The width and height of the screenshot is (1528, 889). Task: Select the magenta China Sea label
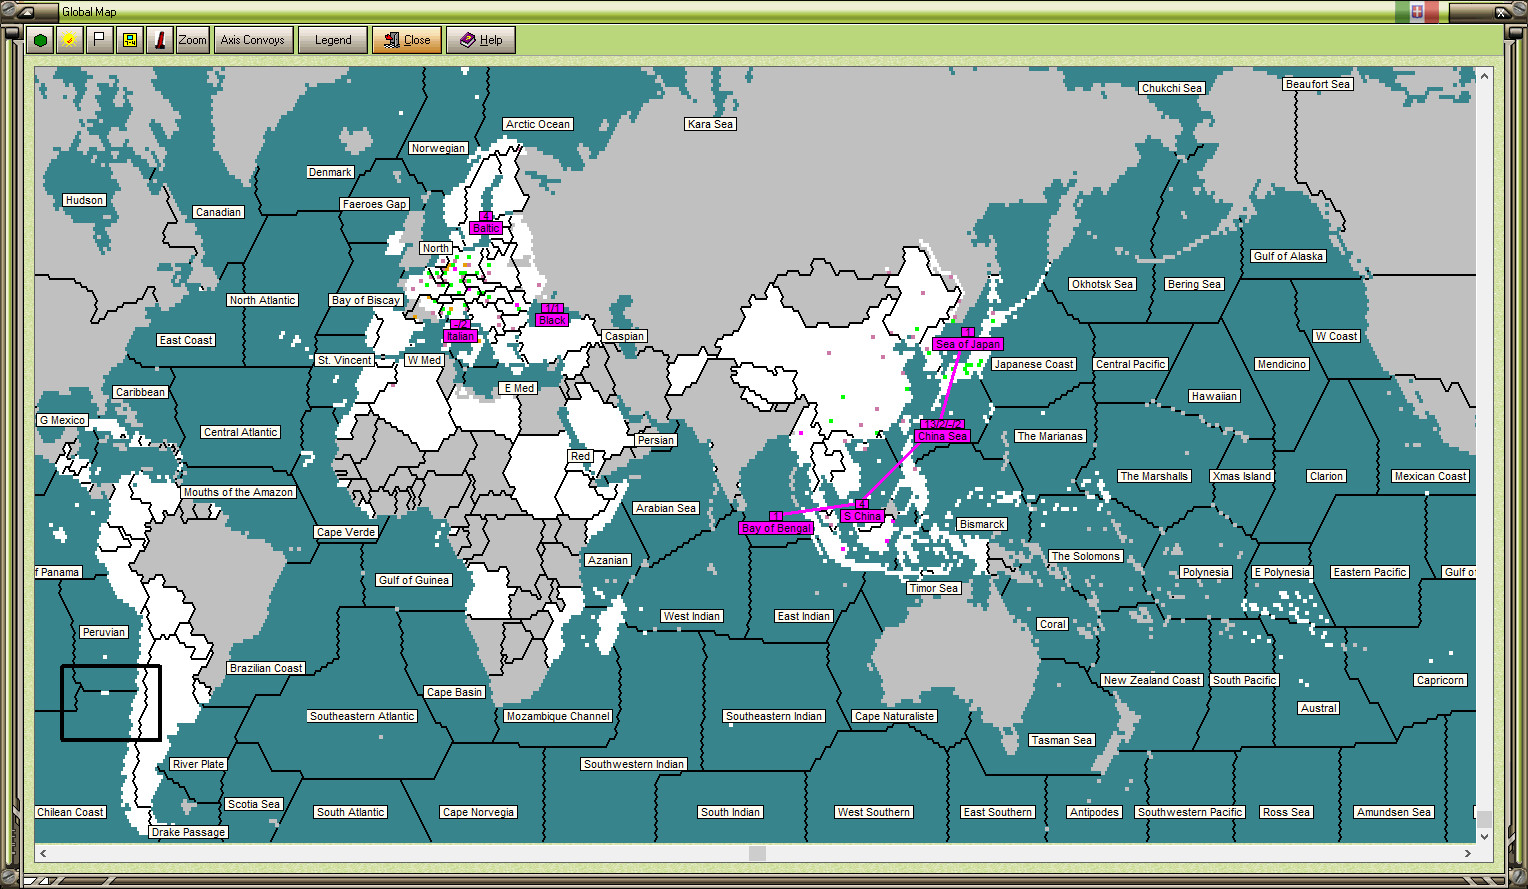942,436
